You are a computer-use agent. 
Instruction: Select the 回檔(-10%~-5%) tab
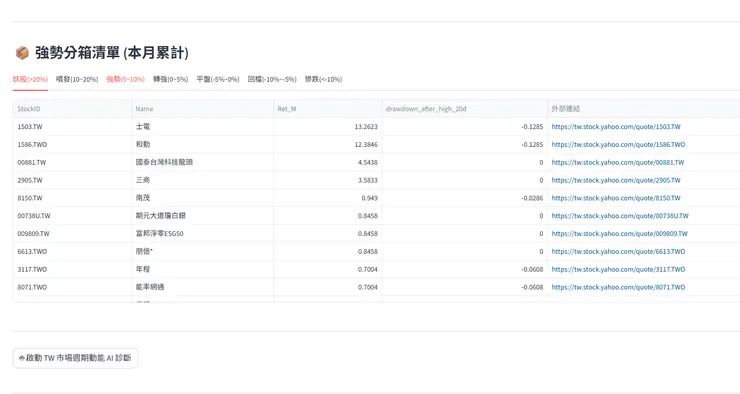[272, 79]
